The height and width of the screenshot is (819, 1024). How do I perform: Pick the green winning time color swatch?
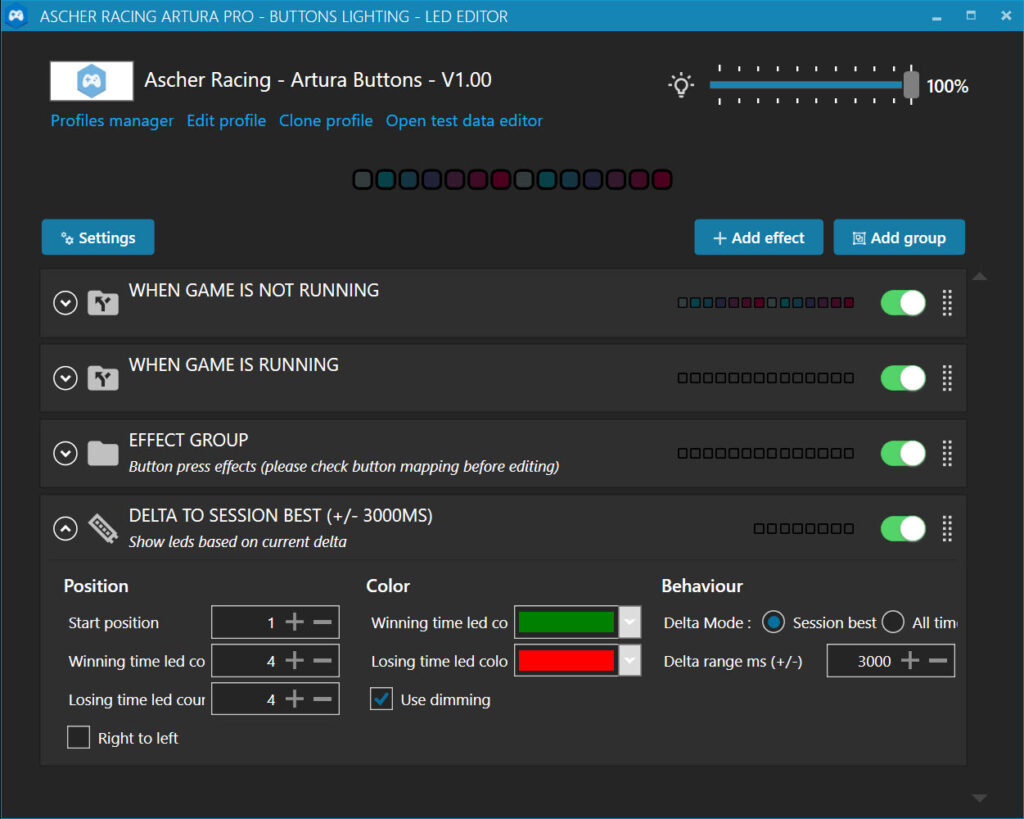[x=566, y=622]
